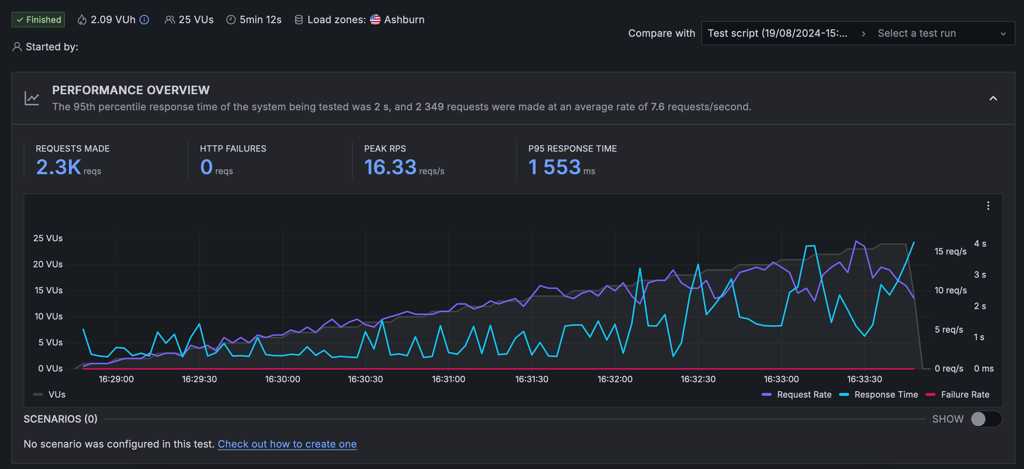1024x469 pixels.
Task: Click the P95 Response Time 1 553 value
Action: click(554, 168)
